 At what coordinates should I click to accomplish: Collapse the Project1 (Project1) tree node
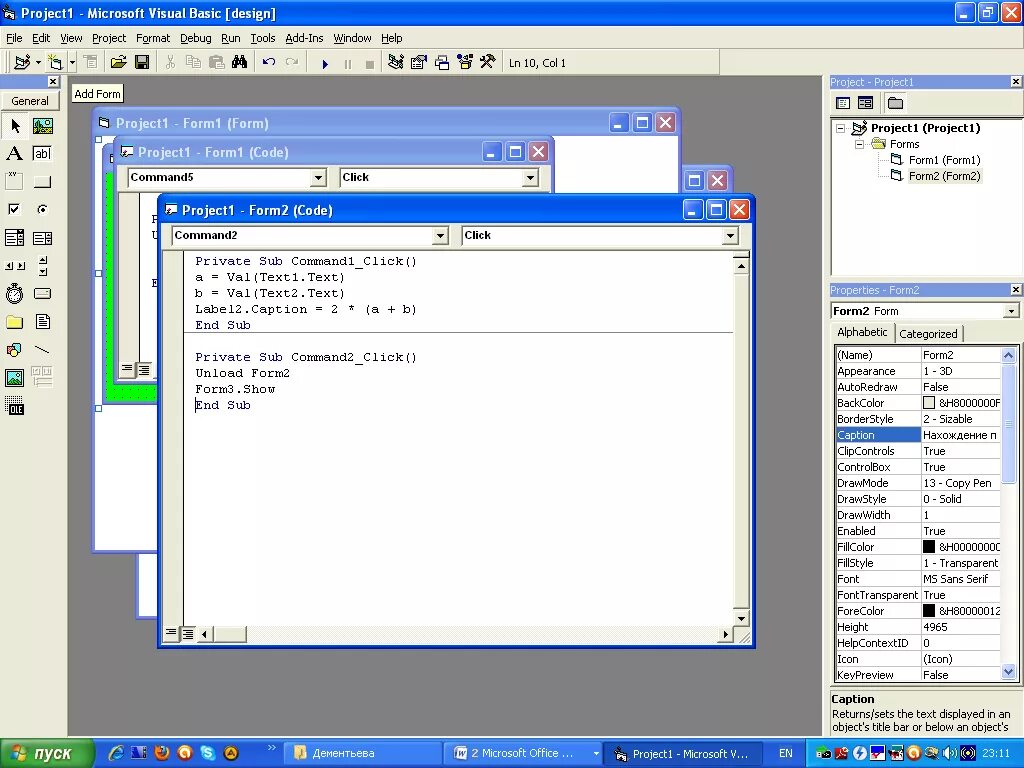coord(841,128)
